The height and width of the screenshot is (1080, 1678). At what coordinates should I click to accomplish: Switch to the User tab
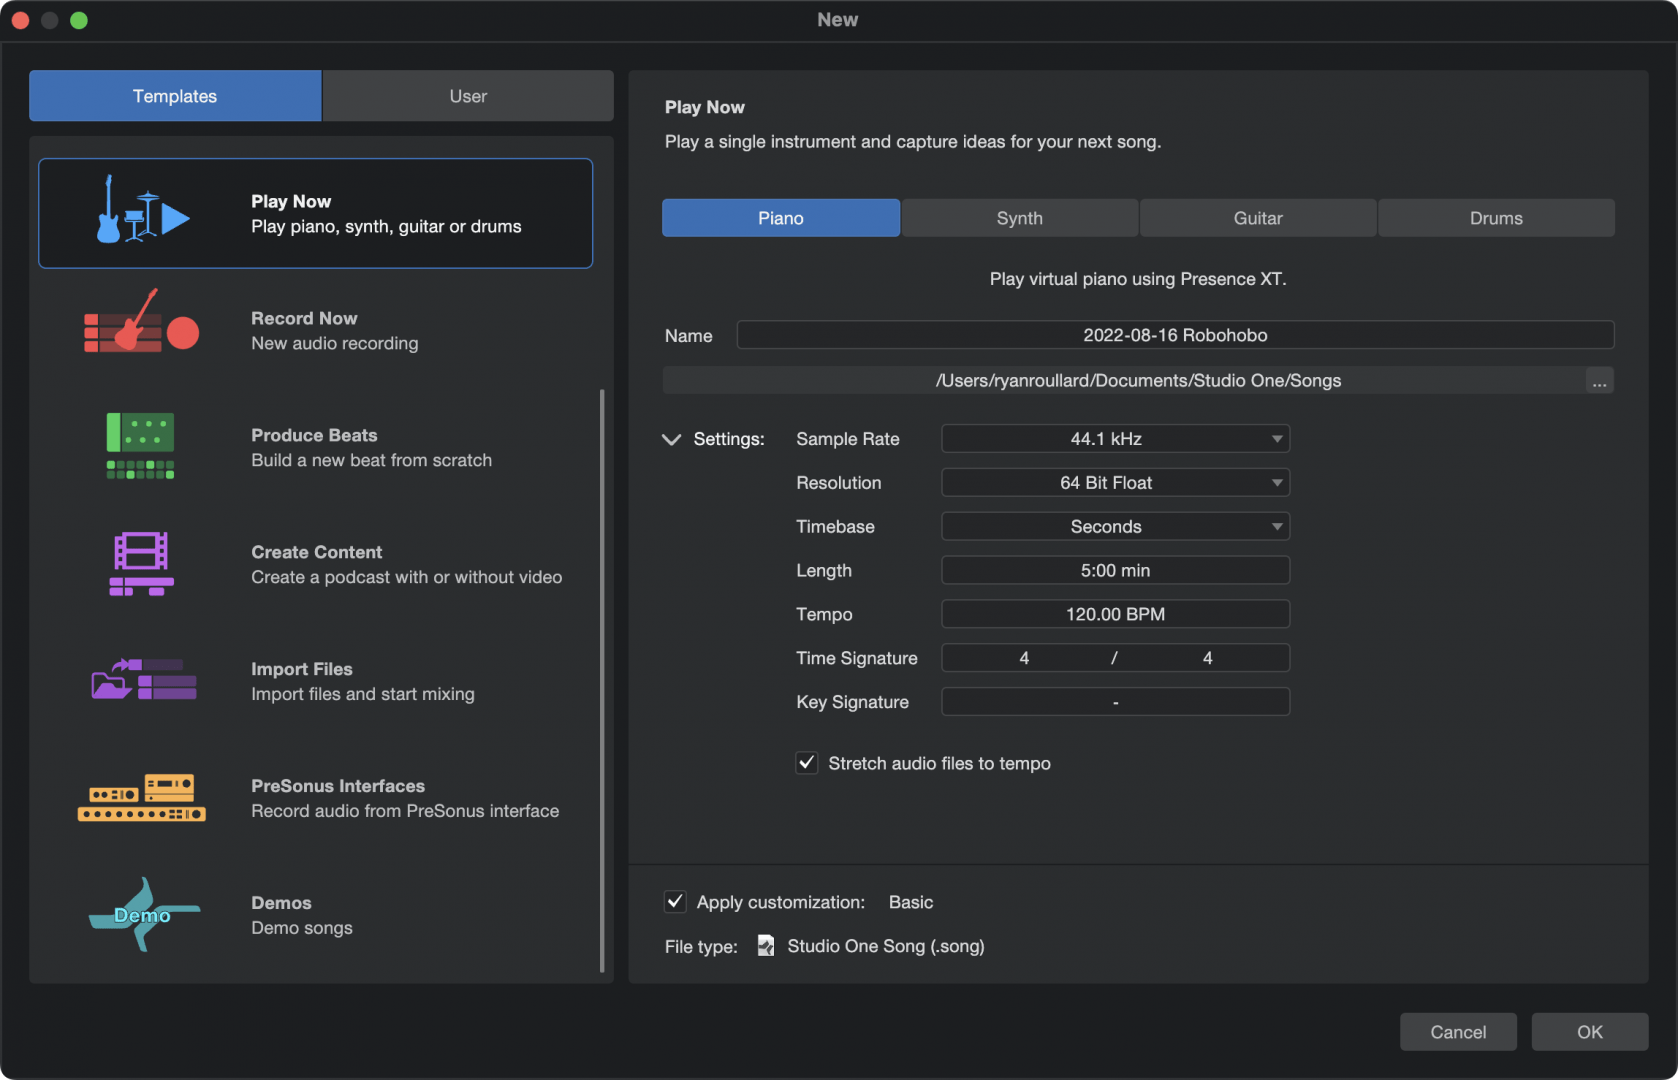coord(468,96)
